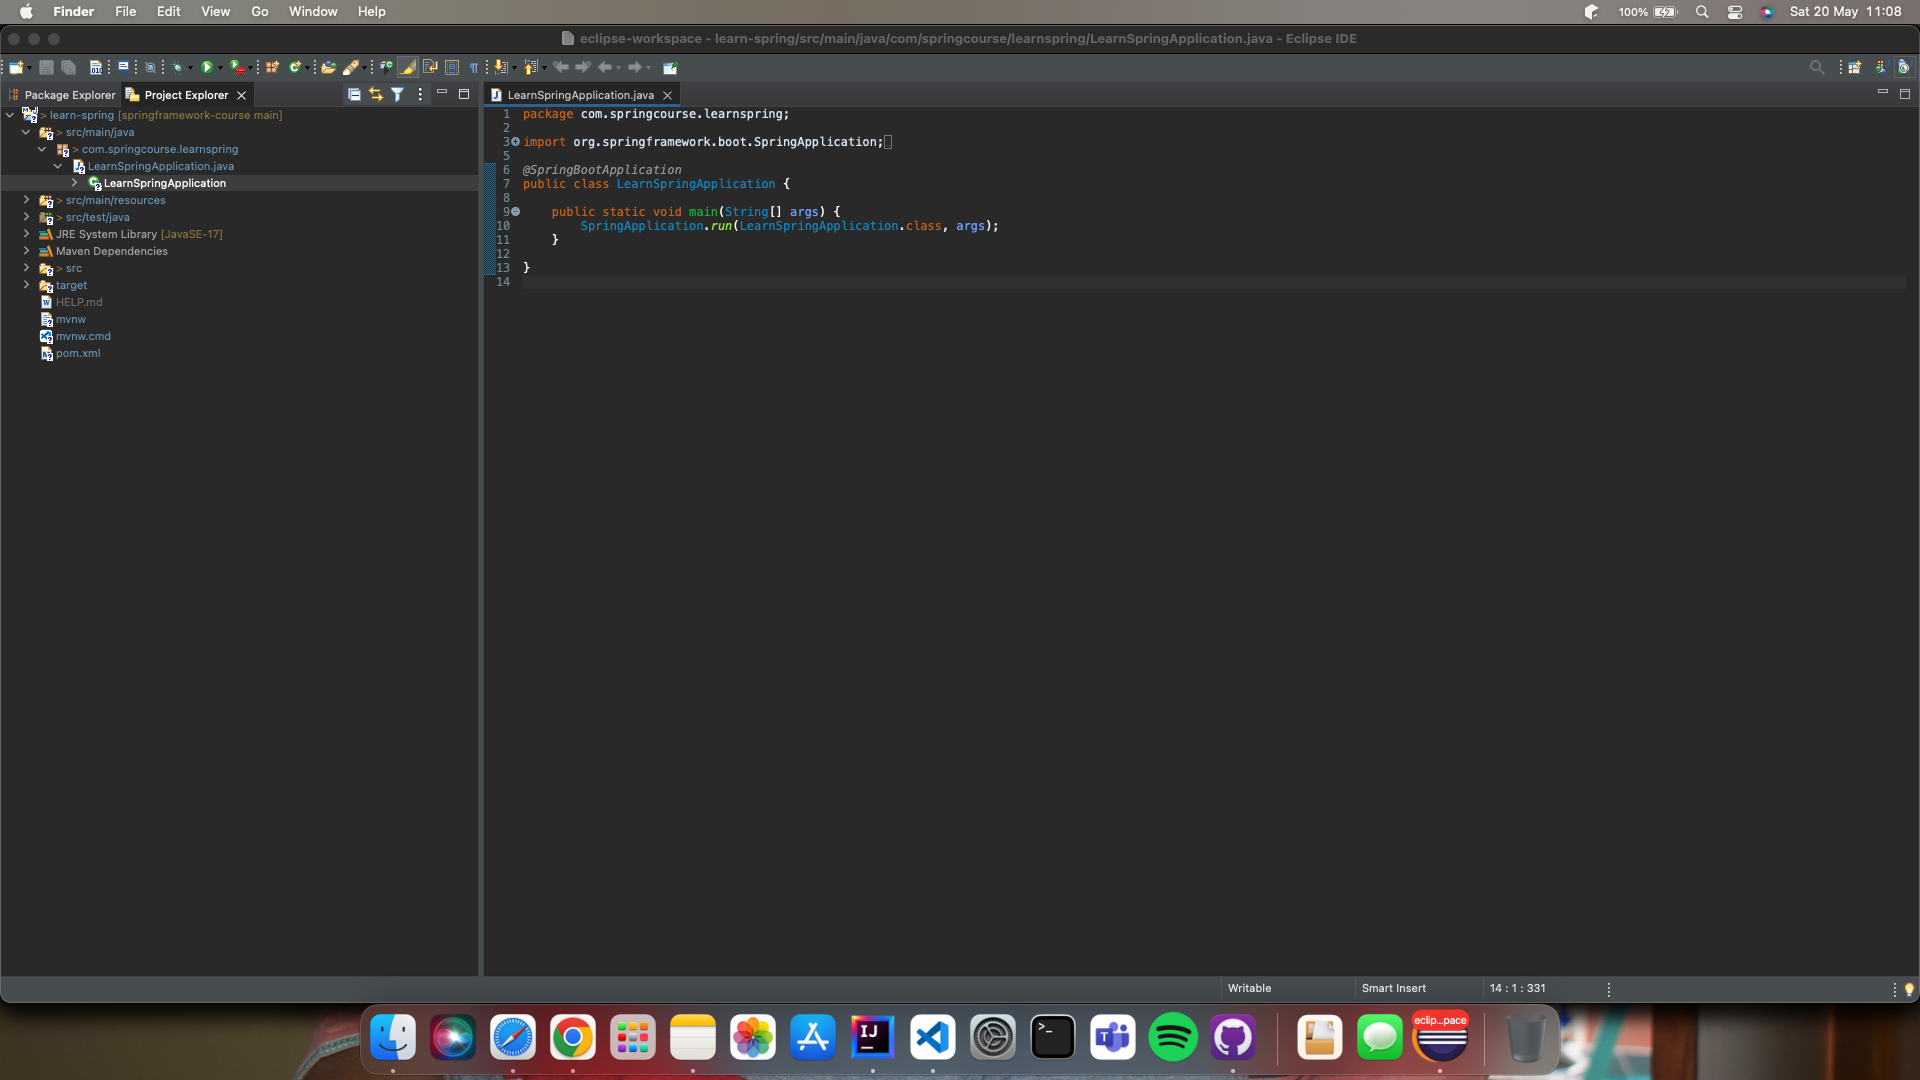Click the Back navigation arrow icon
The height and width of the screenshot is (1080, 1920).
(605, 67)
